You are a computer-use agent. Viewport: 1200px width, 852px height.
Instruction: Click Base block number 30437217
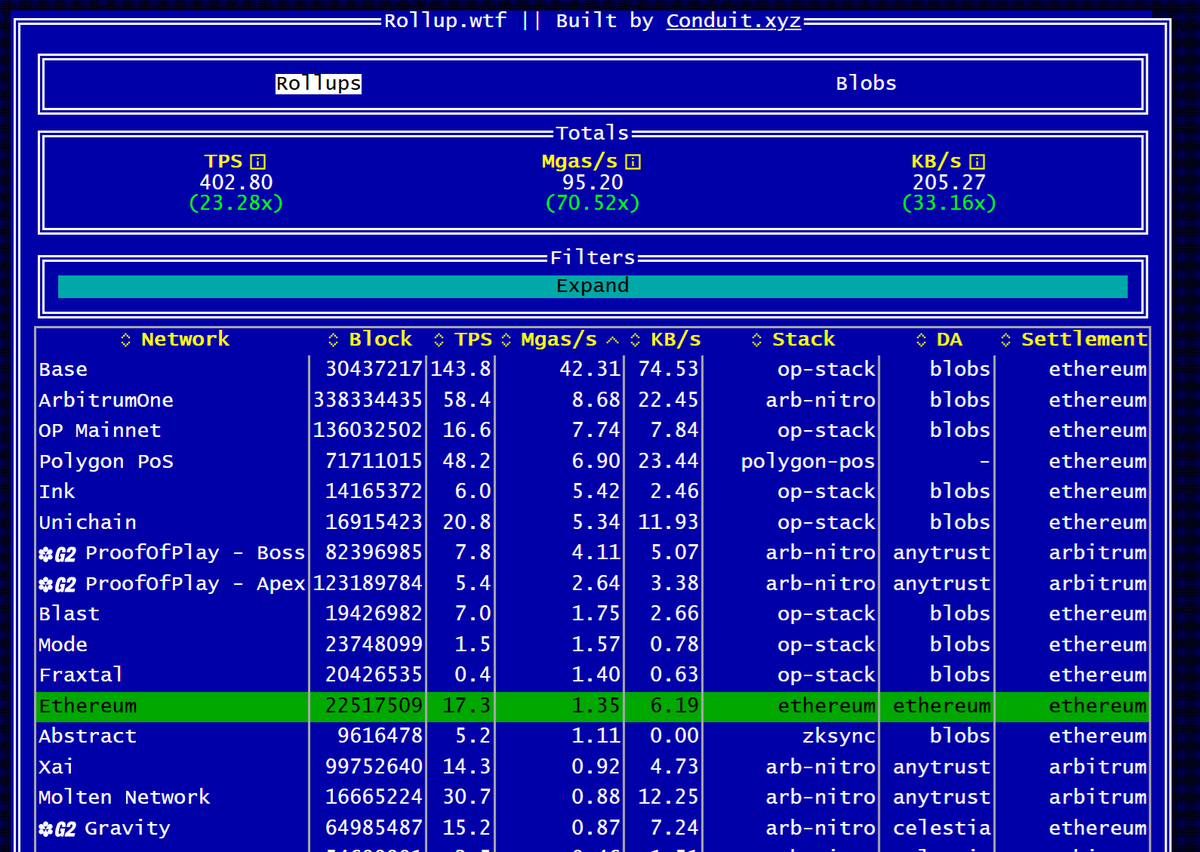[374, 370]
